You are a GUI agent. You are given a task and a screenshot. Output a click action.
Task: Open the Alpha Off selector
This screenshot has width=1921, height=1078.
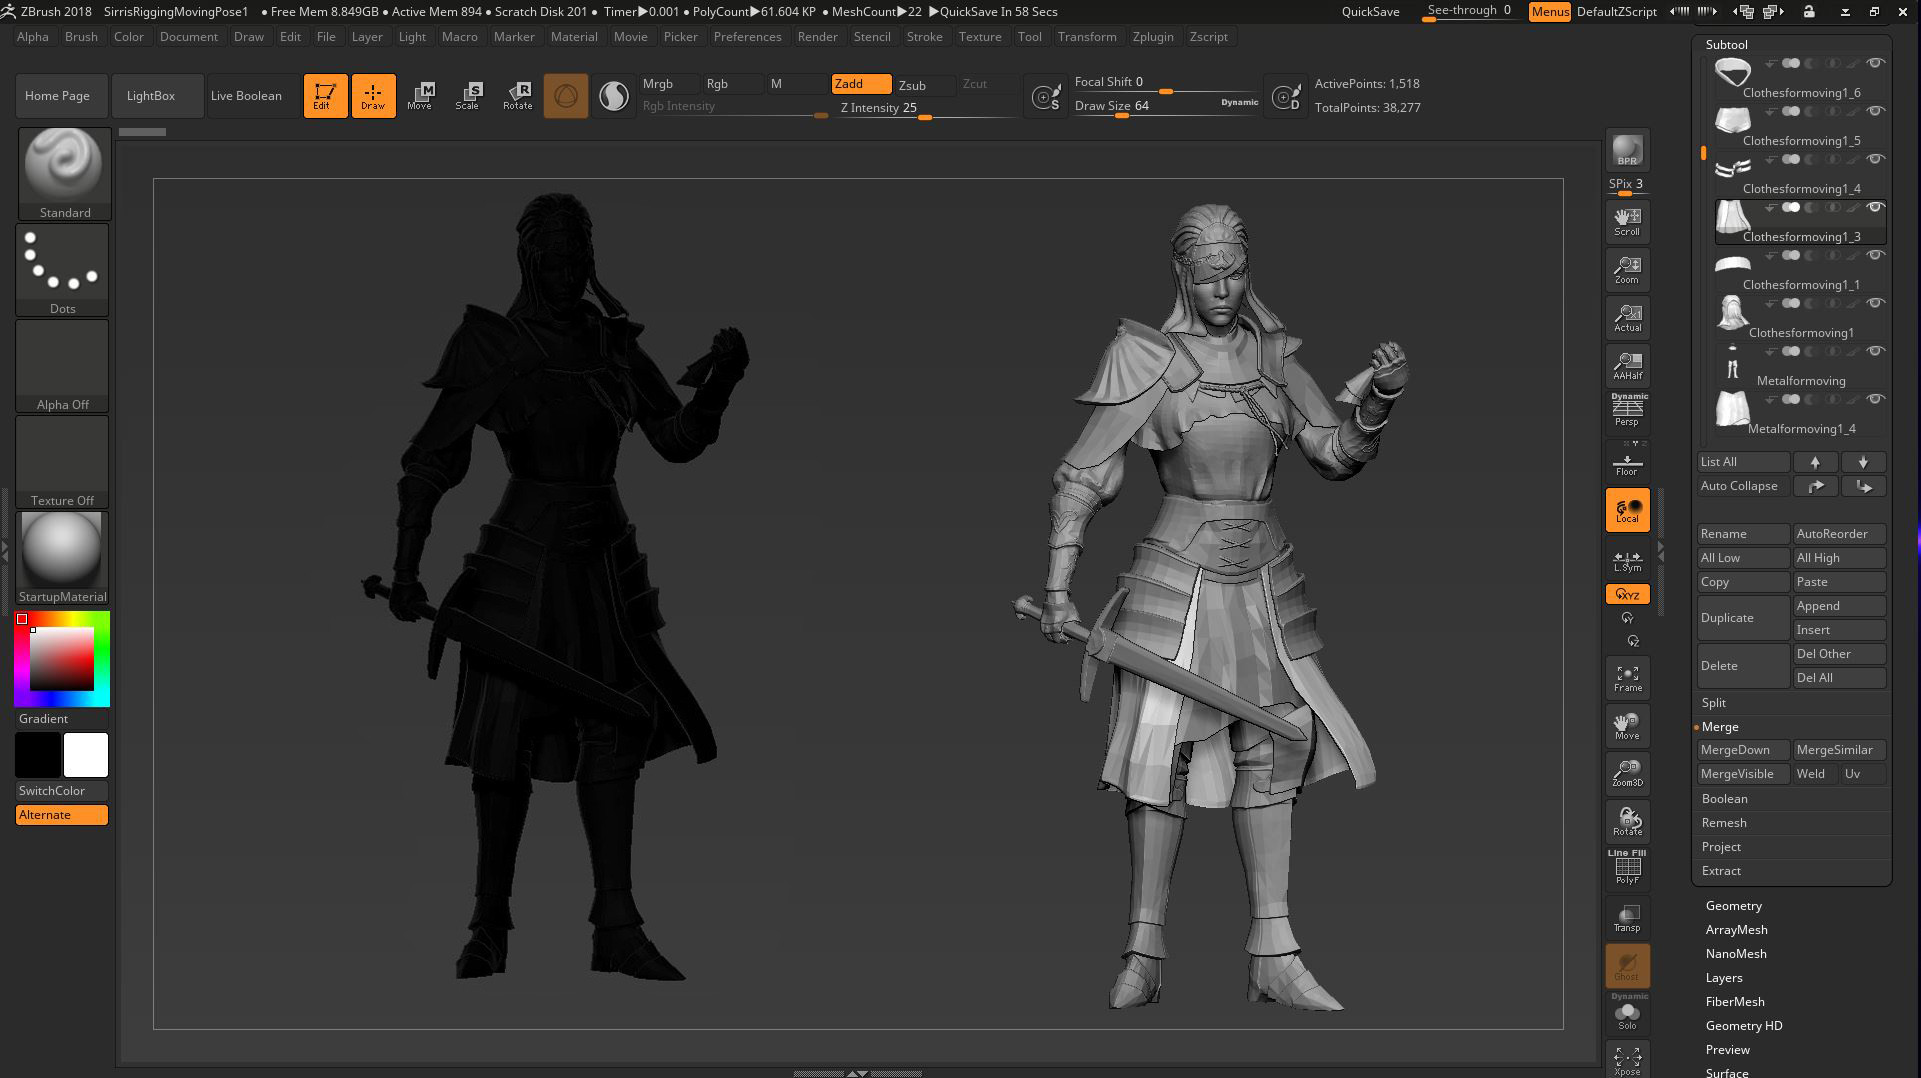tap(63, 366)
